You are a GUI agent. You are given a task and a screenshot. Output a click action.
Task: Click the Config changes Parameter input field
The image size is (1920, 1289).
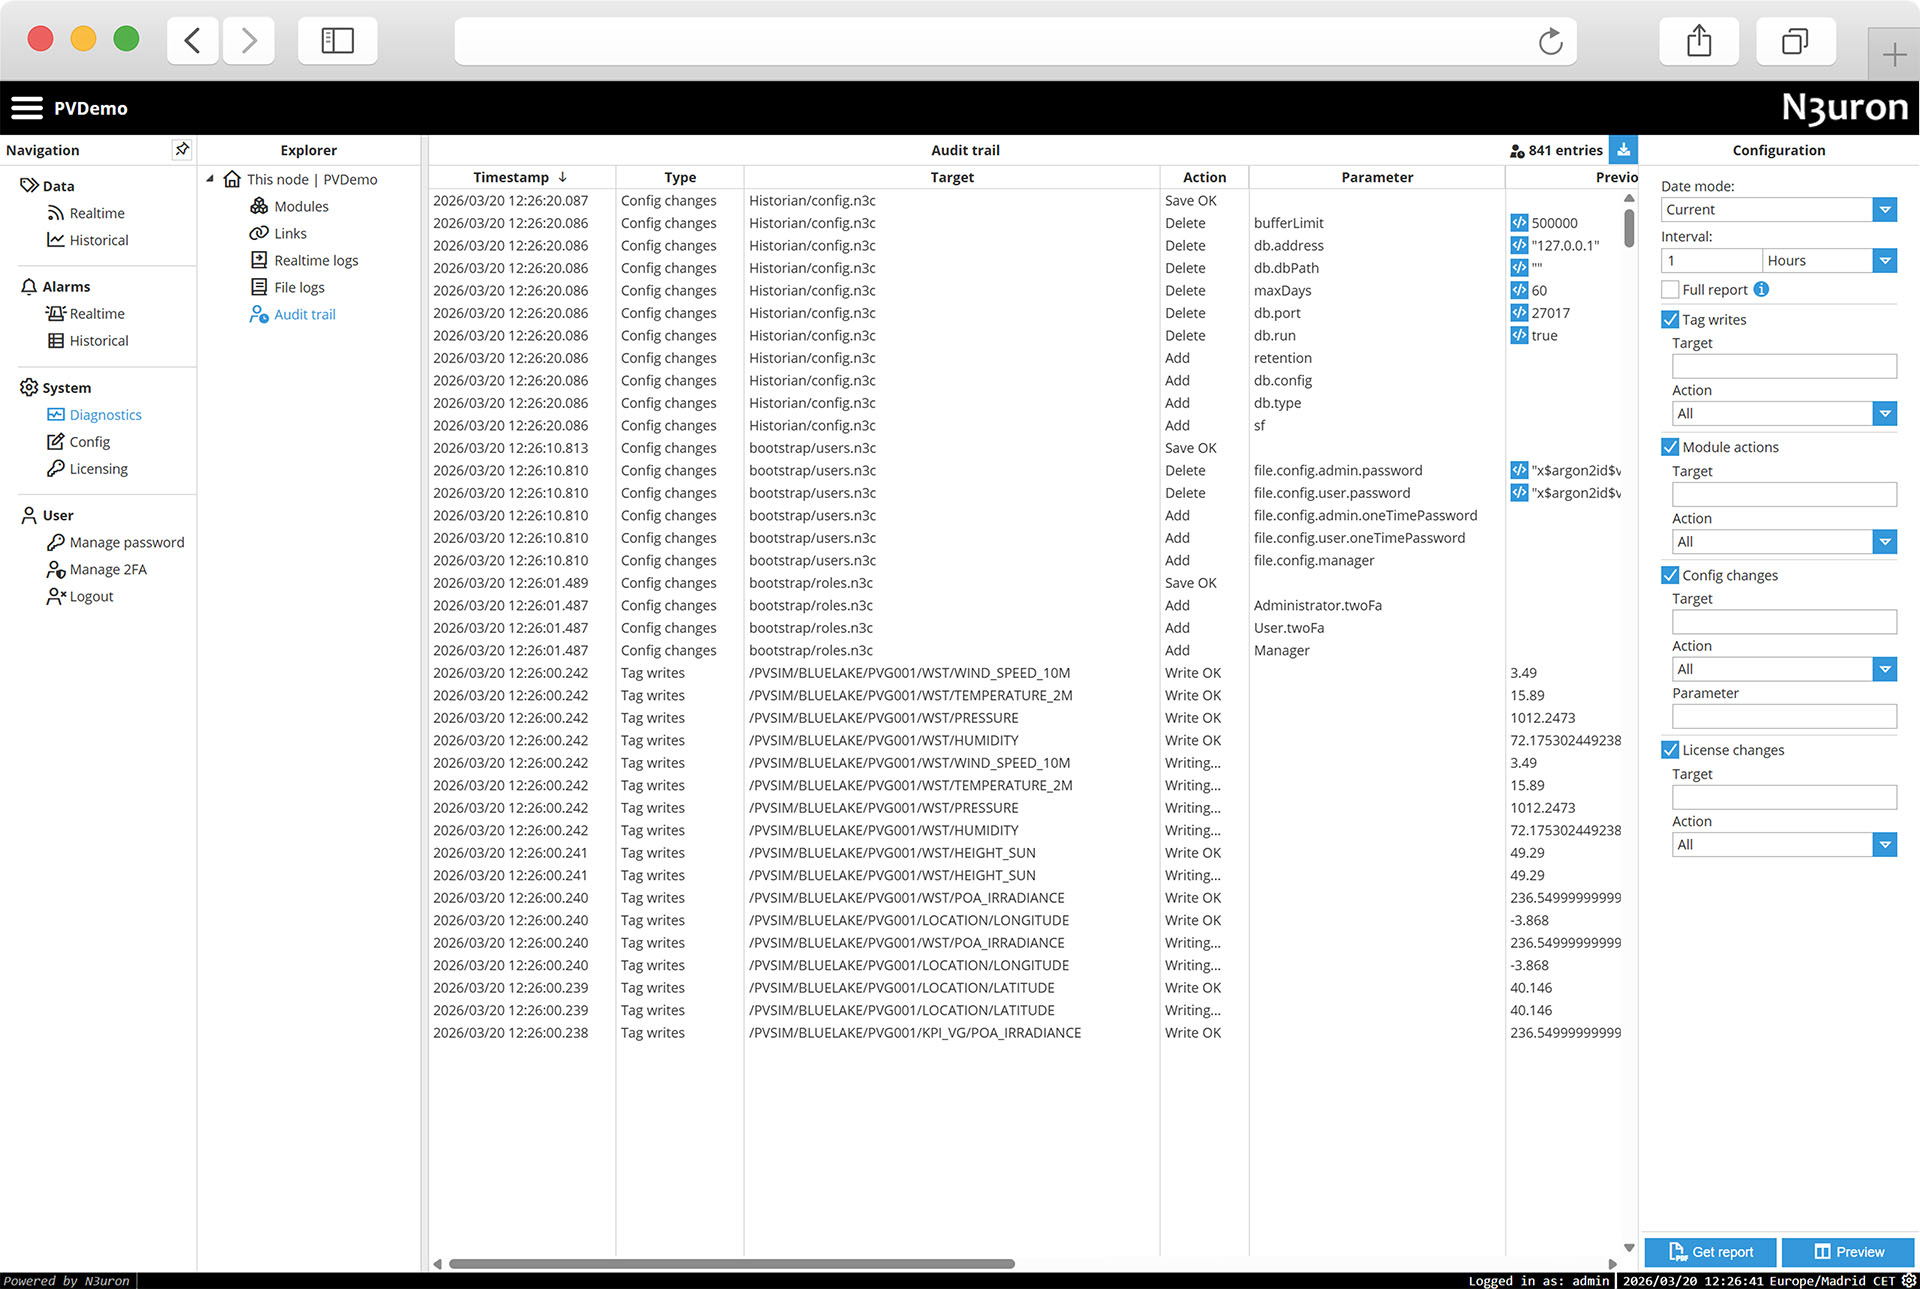1783,717
